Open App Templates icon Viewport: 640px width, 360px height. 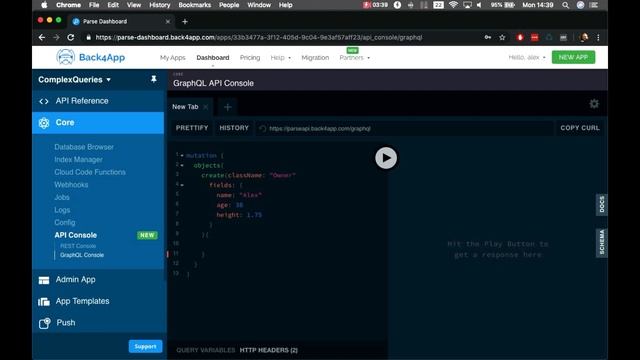click(x=44, y=302)
